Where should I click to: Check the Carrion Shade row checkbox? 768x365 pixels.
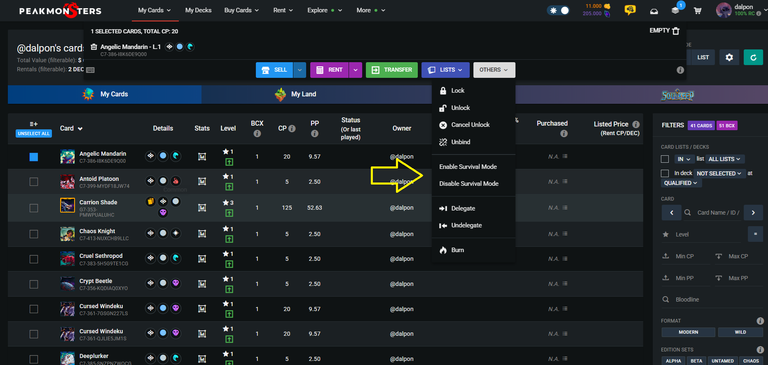[34, 208]
